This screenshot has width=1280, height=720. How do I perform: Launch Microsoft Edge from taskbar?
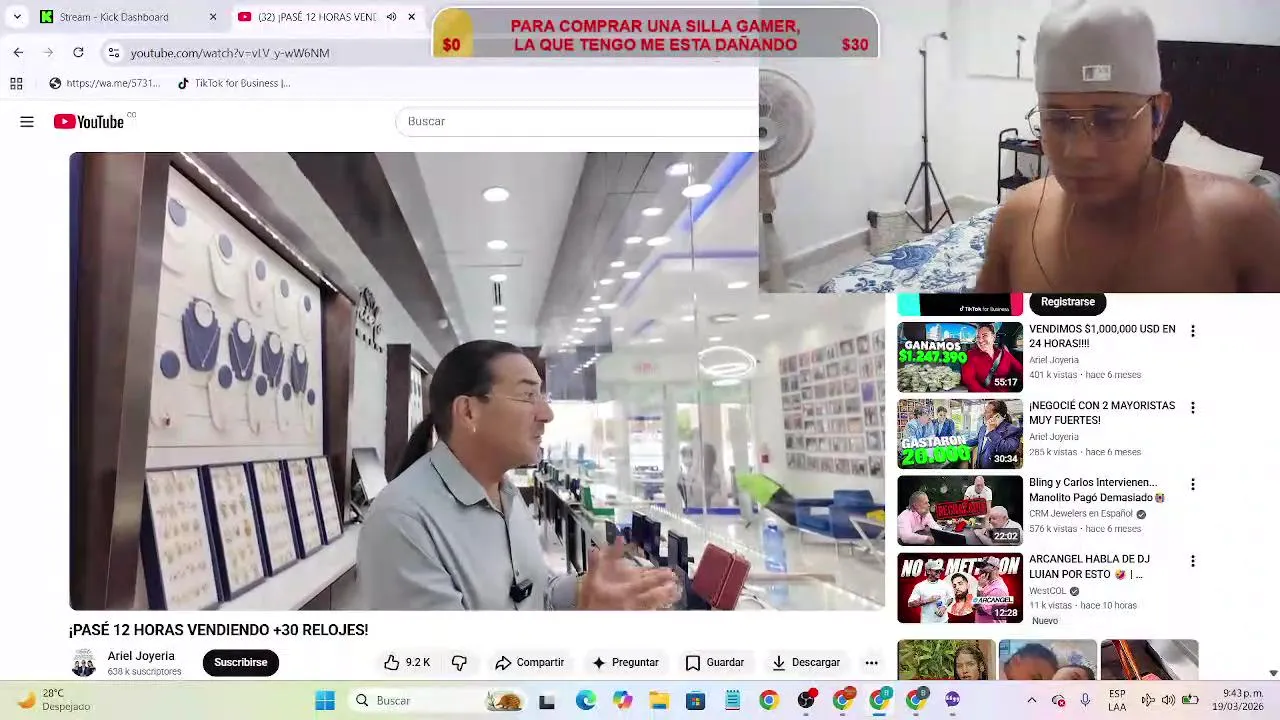tap(585, 701)
